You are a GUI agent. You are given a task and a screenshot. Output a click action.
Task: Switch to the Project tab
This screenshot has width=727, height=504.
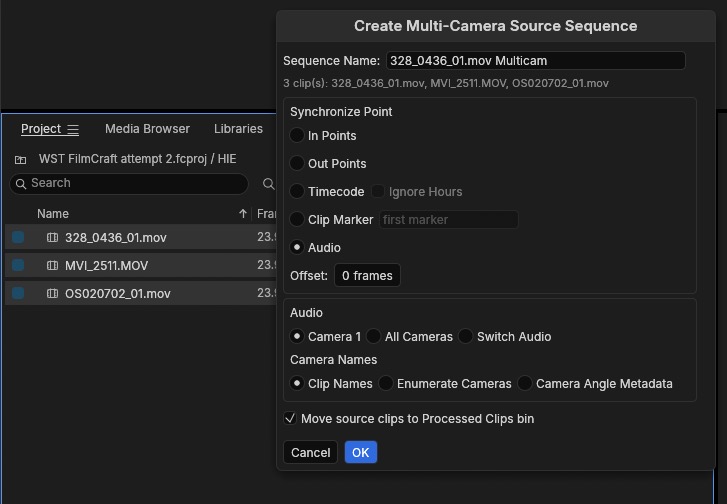click(x=41, y=129)
